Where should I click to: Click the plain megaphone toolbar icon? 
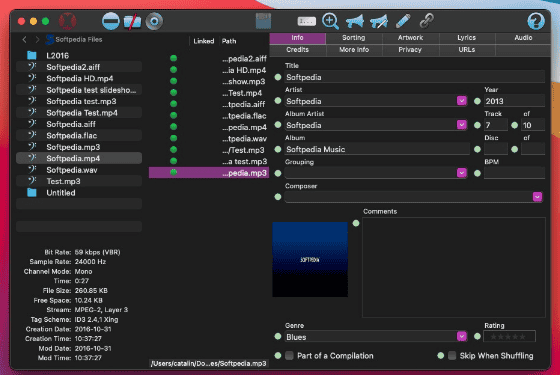355,21
